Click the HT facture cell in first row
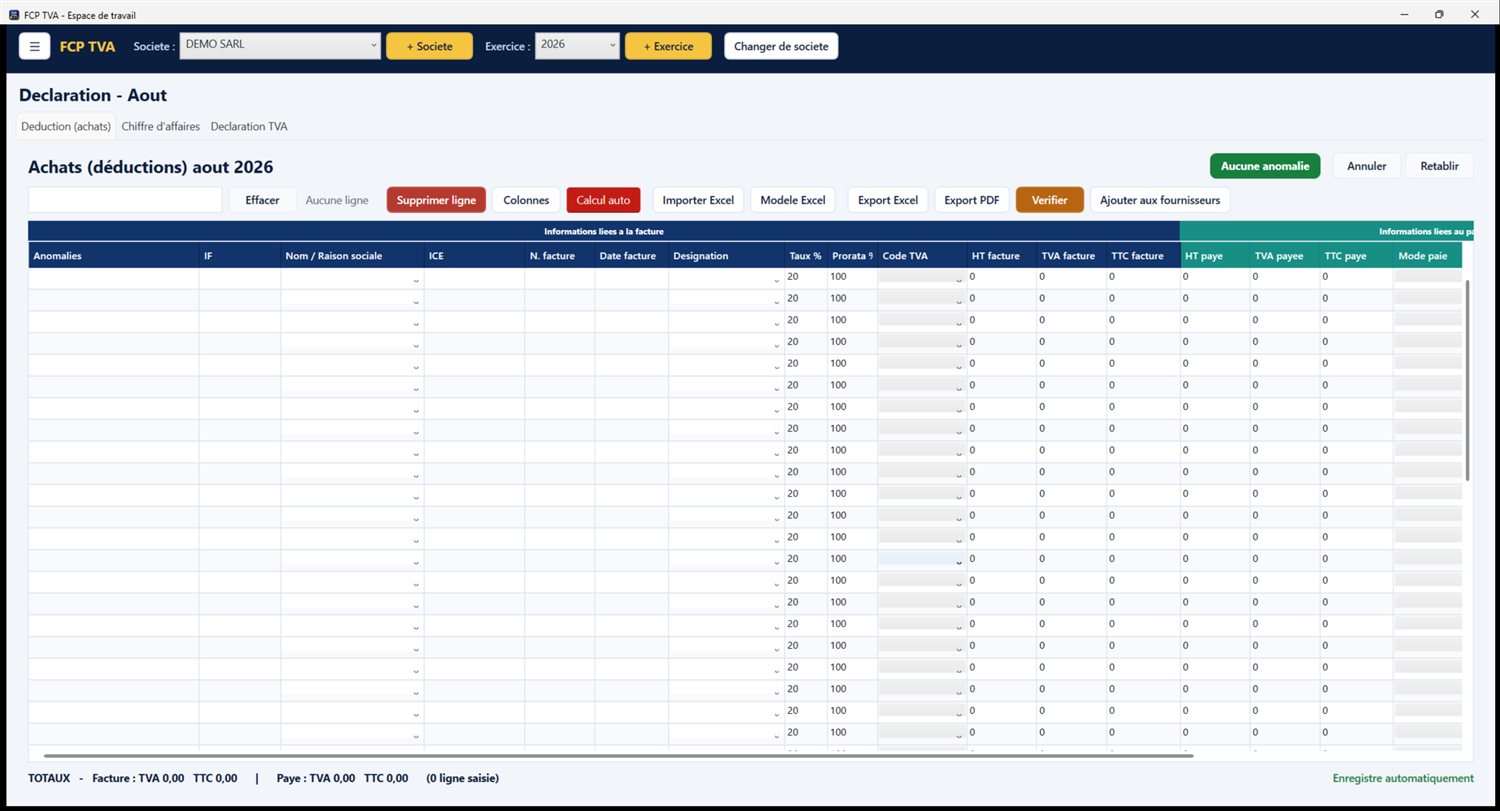The image size is (1500, 811). (1001, 277)
